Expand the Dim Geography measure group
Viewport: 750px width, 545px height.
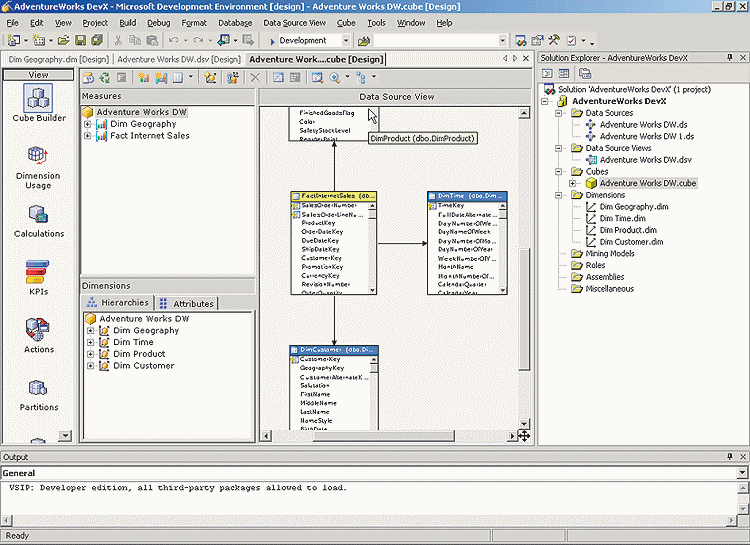[88, 124]
